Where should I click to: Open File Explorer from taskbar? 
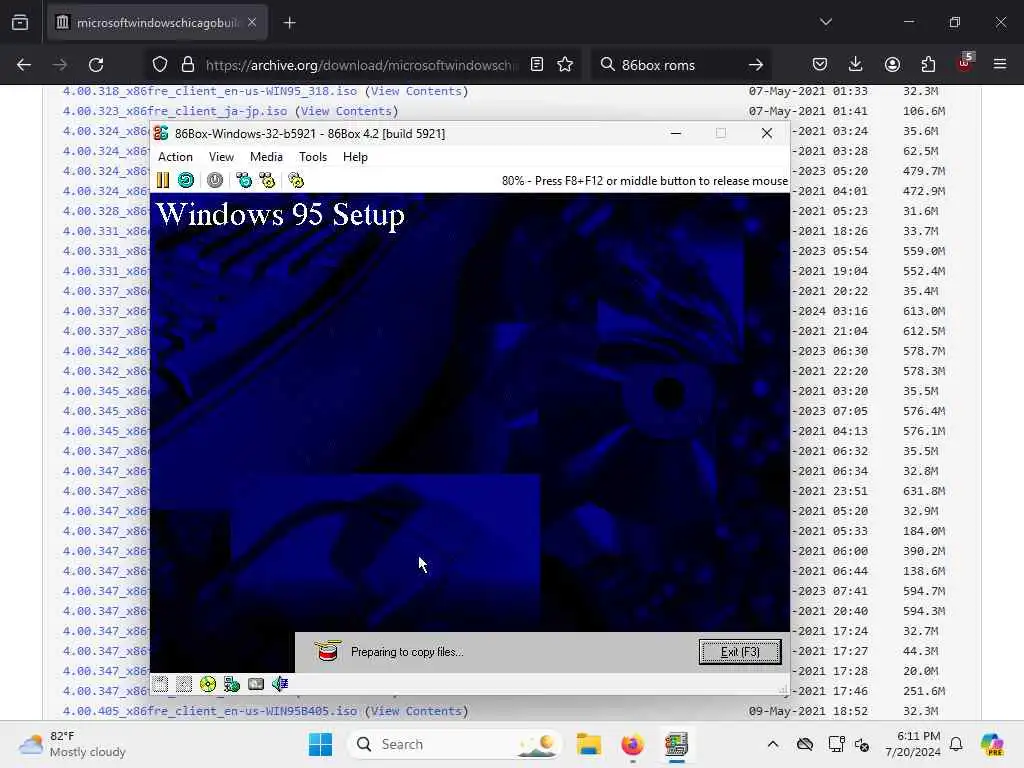point(588,744)
